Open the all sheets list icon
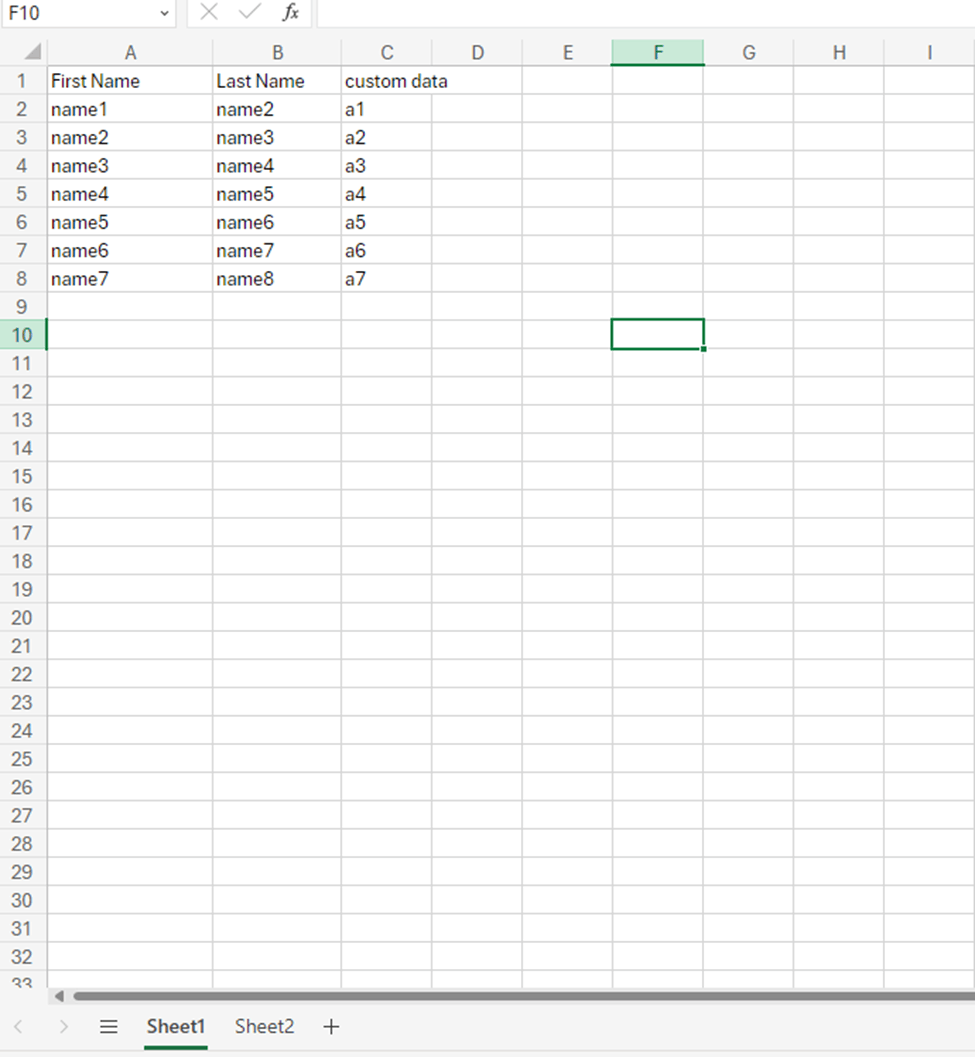 [109, 1027]
